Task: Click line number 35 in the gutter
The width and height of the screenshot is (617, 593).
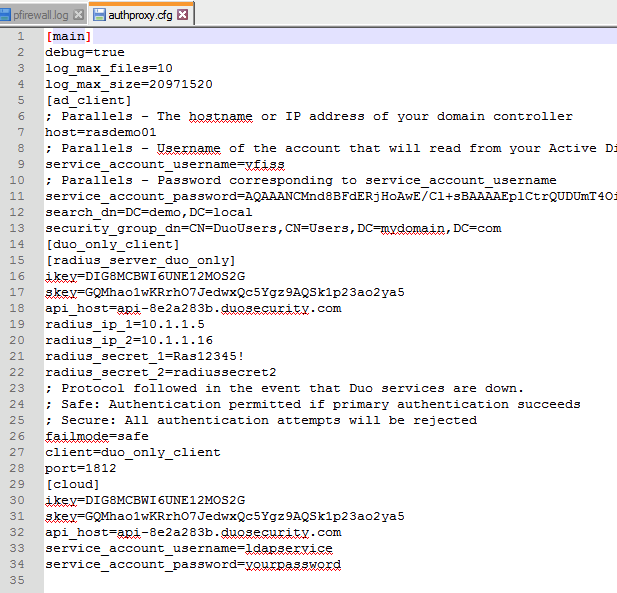Action: click(x=17, y=580)
